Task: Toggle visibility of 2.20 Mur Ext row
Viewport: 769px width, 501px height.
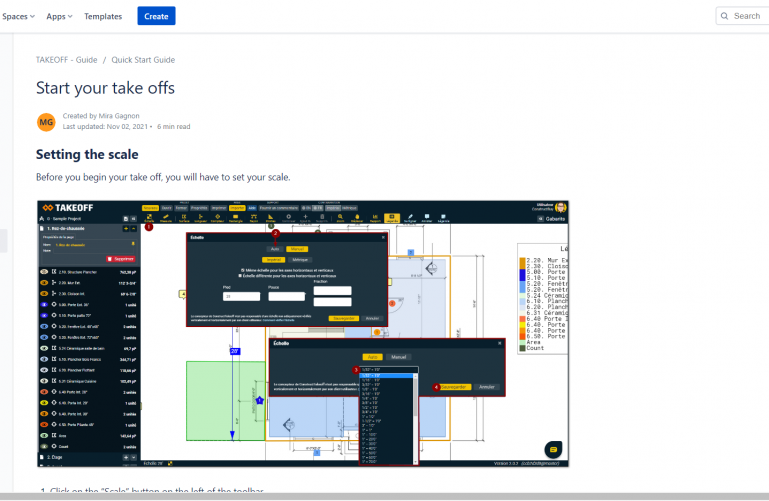Action: pos(44,283)
